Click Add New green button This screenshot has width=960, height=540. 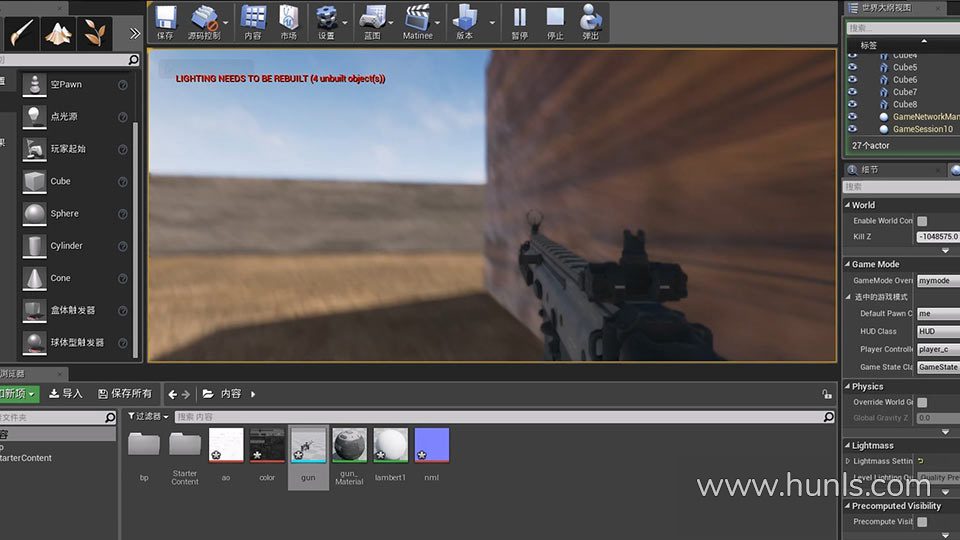pyautogui.click(x=18, y=394)
